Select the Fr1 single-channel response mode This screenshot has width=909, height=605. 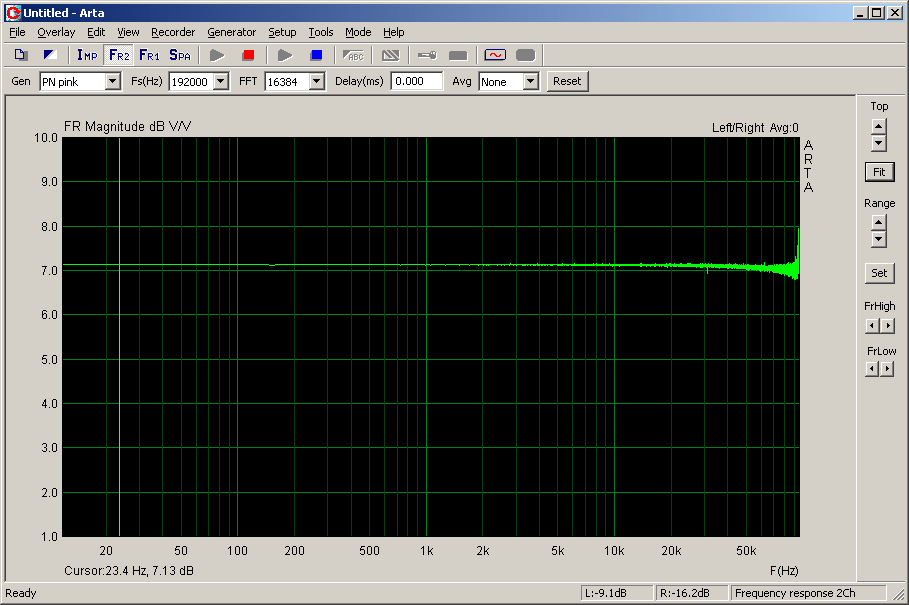pos(149,55)
